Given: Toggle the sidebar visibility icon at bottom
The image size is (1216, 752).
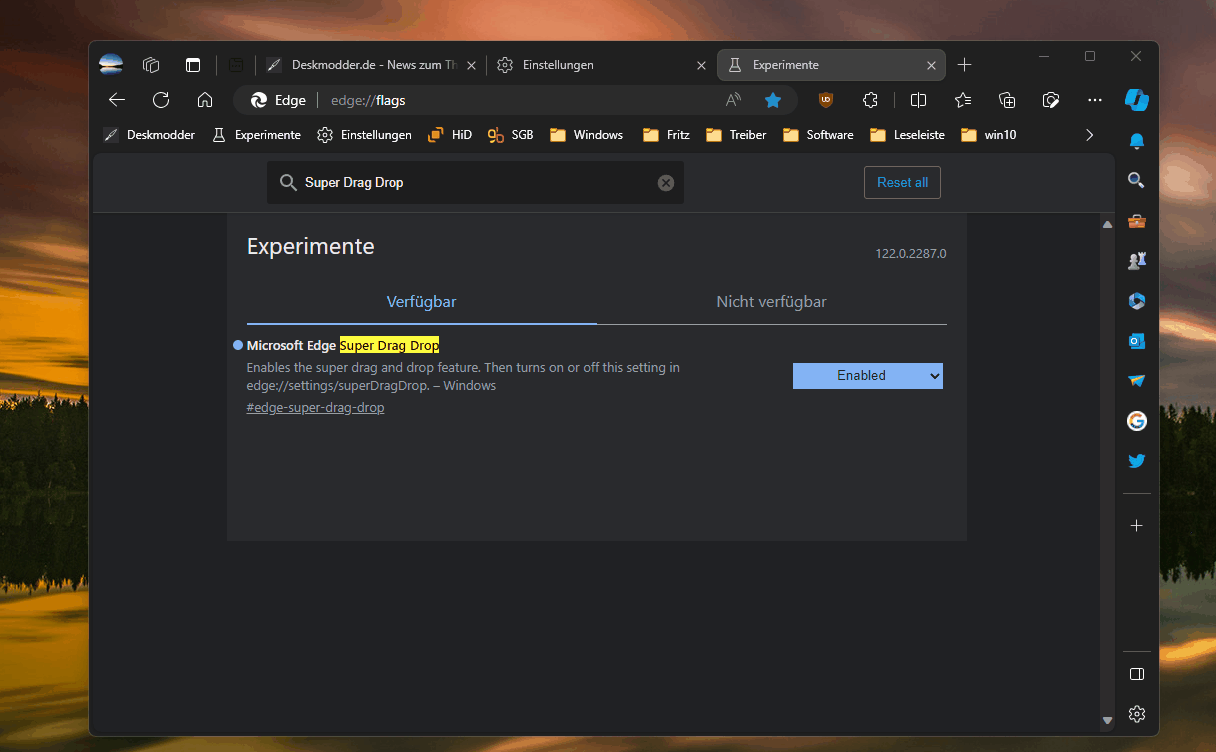Looking at the screenshot, I should tap(1137, 674).
